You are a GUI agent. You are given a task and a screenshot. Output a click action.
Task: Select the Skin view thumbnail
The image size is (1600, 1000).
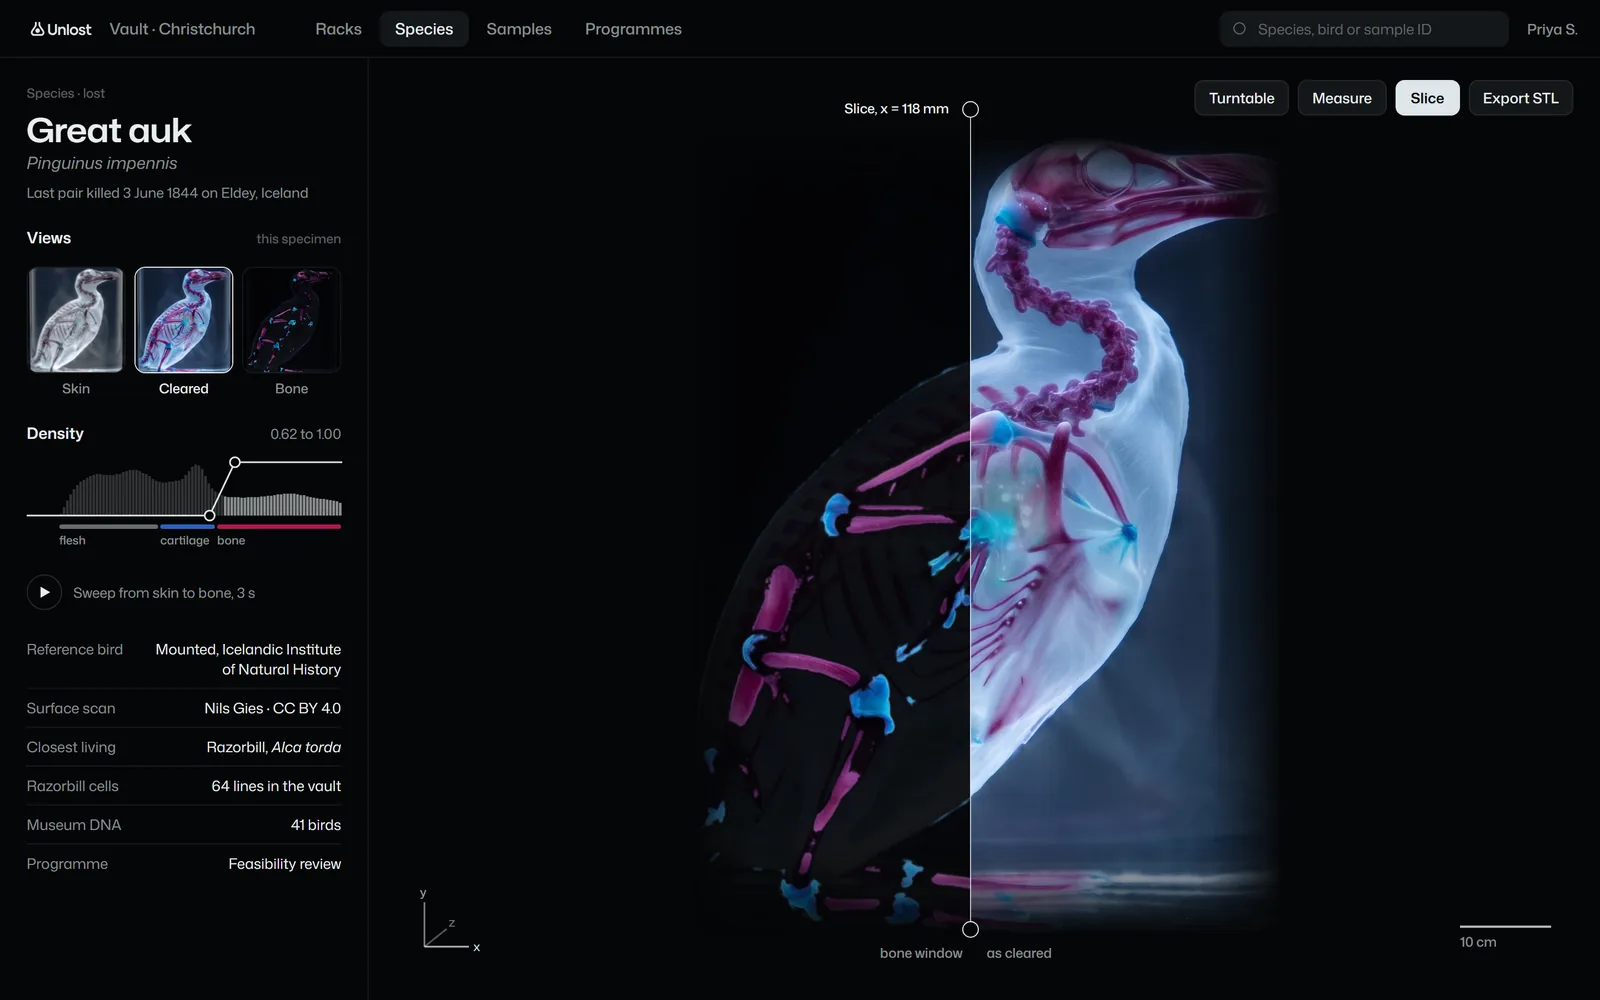(x=76, y=320)
